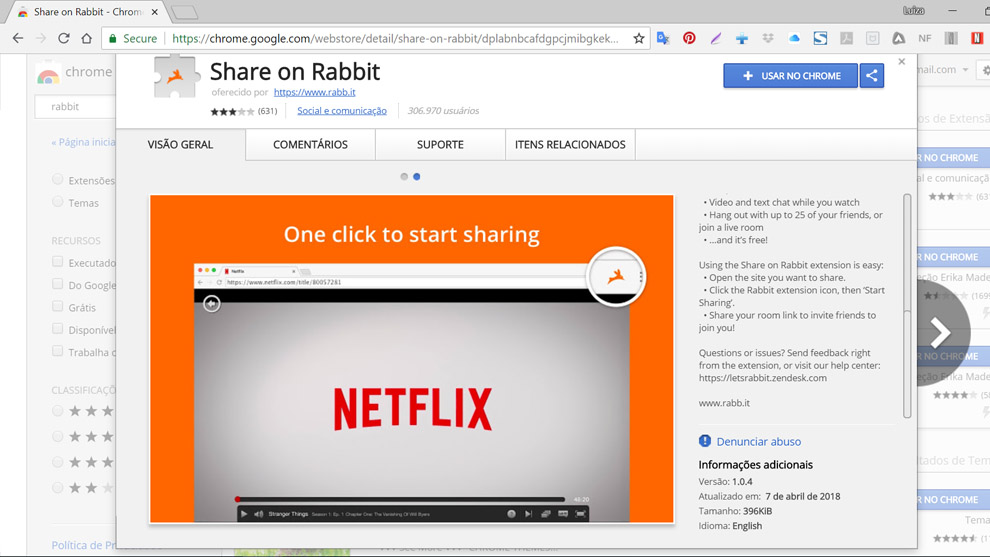Open the Comentários tab
990x557 pixels.
tap(311, 145)
